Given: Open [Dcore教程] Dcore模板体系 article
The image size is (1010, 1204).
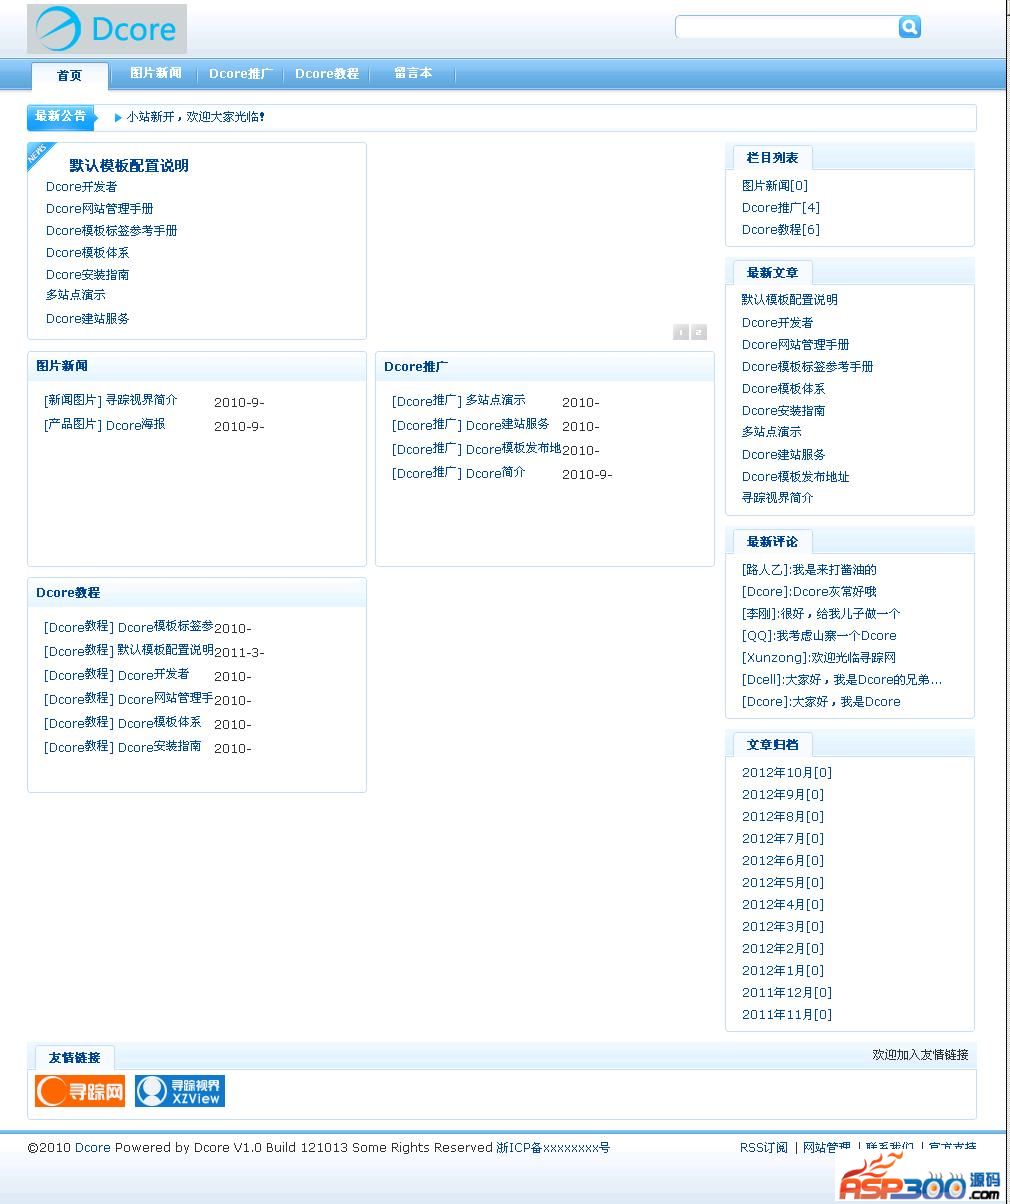Looking at the screenshot, I should point(123,723).
